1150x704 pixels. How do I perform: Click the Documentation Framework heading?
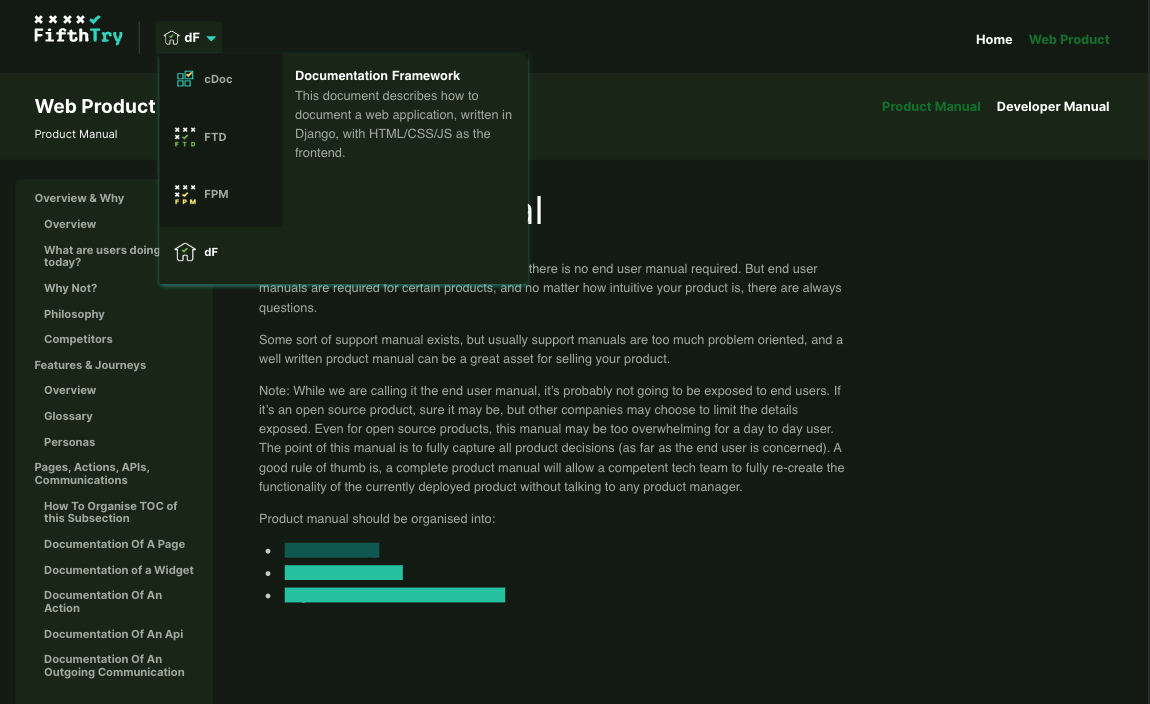coord(377,76)
